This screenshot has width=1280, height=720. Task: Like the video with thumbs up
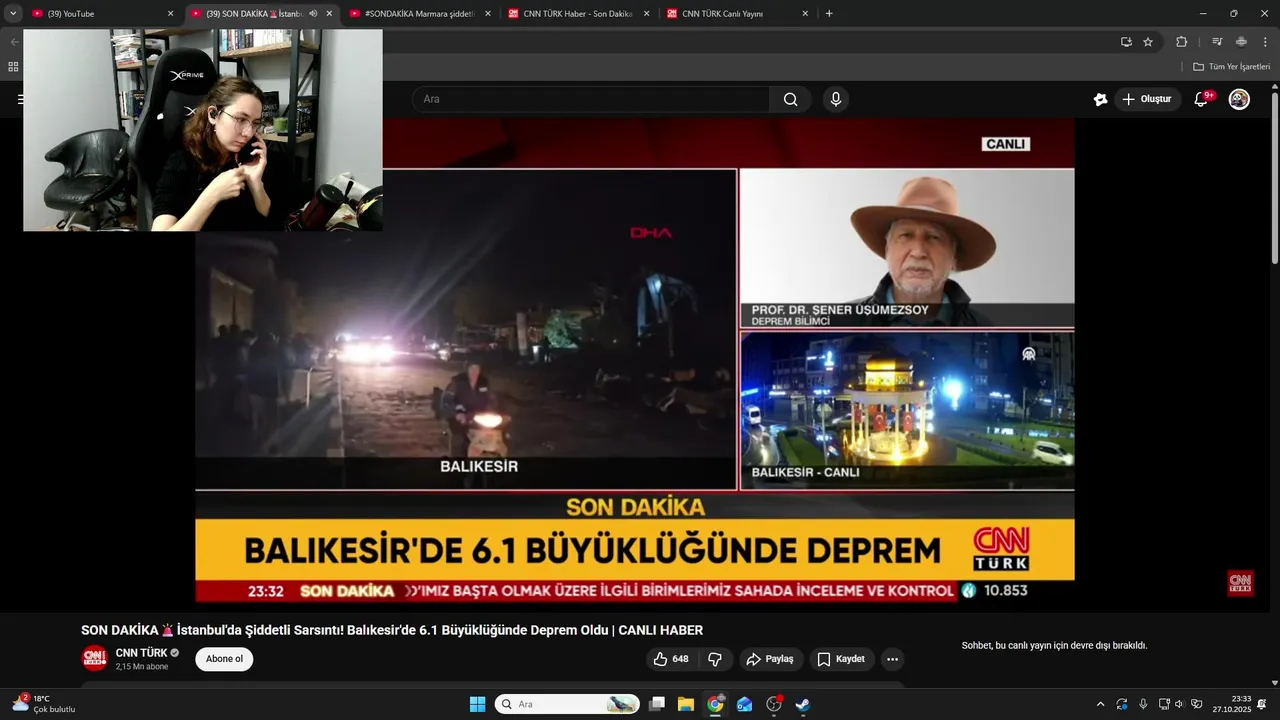click(671, 659)
